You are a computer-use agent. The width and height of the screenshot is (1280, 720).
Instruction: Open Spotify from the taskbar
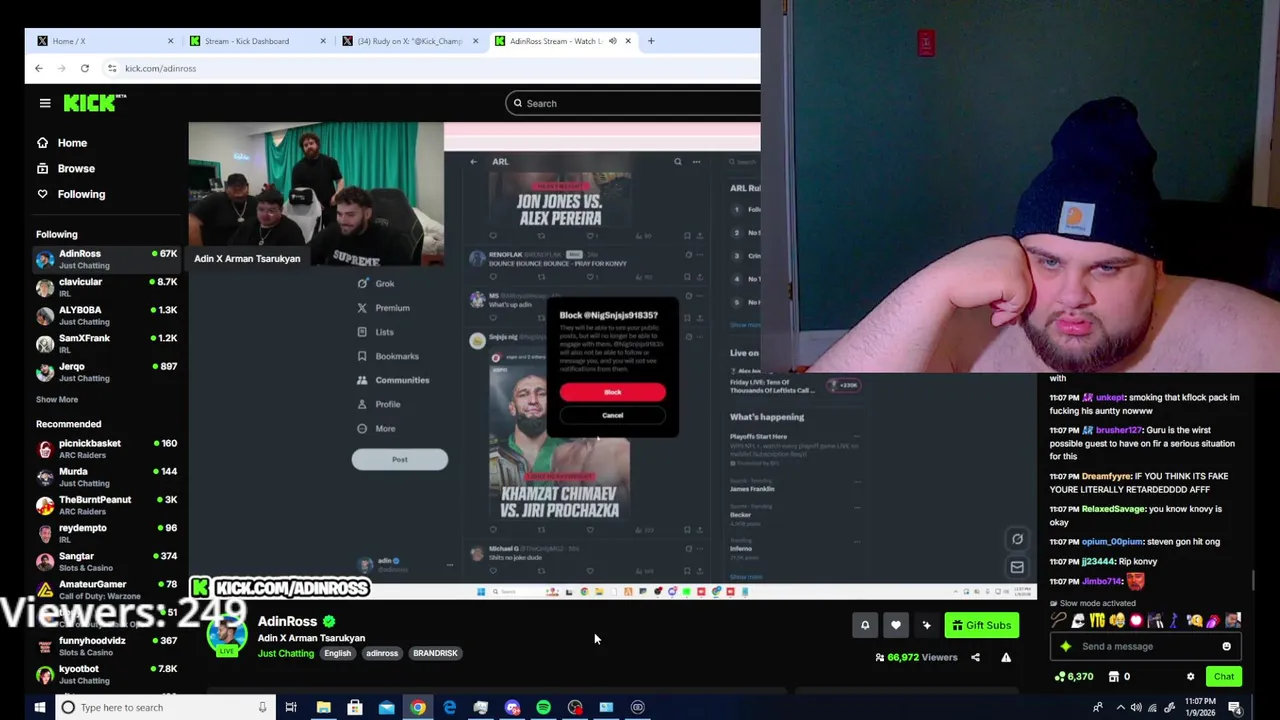click(x=543, y=707)
